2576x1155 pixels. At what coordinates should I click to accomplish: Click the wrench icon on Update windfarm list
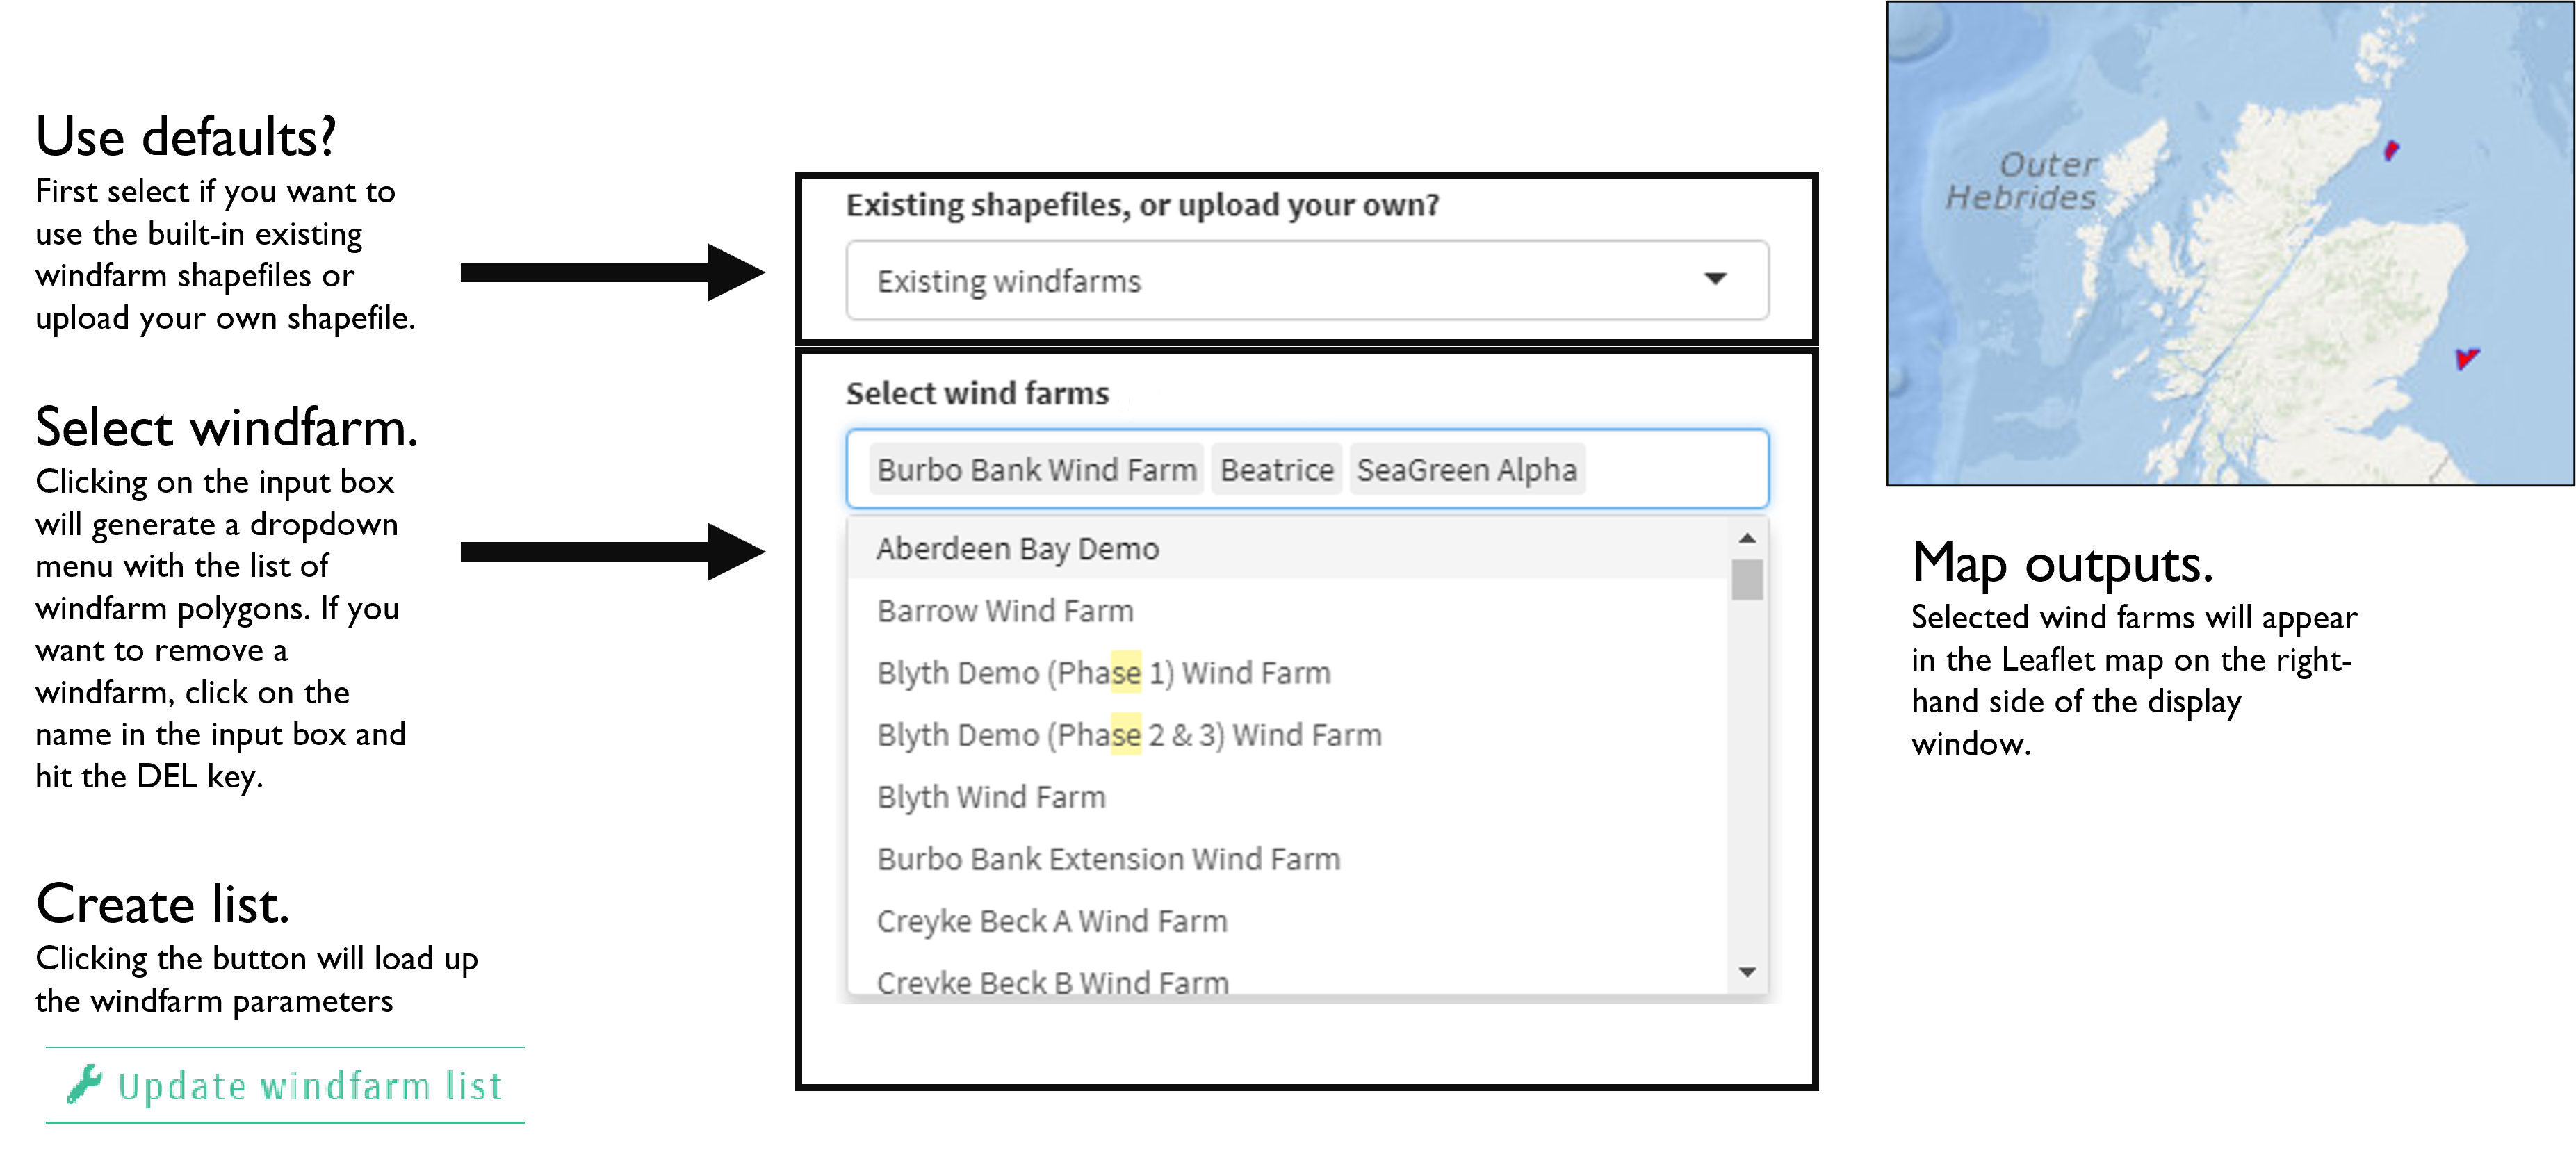pos(85,1084)
